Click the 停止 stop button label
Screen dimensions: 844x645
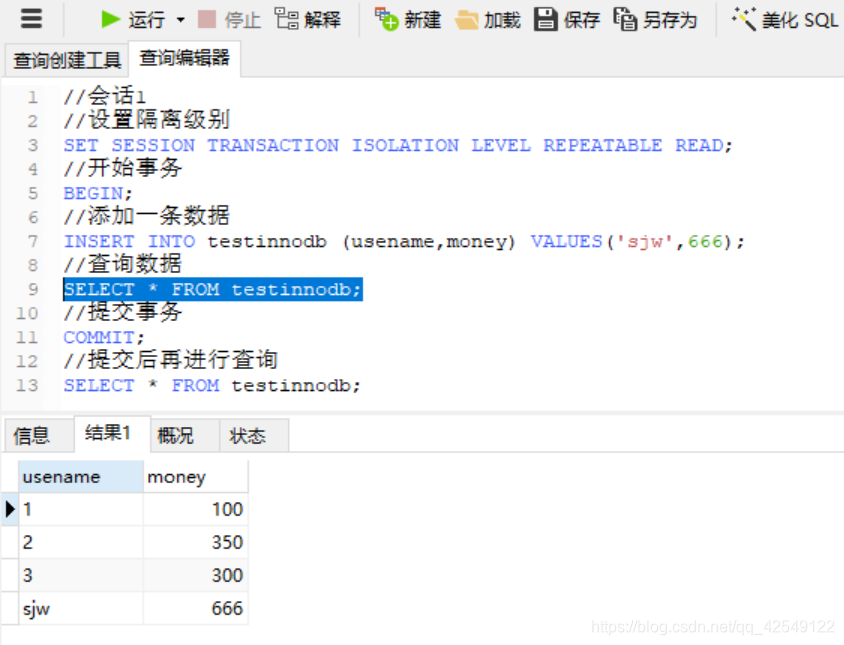click(x=242, y=20)
